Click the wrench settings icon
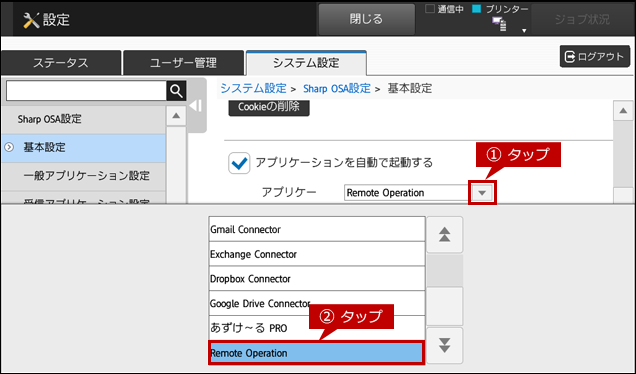 31,20
